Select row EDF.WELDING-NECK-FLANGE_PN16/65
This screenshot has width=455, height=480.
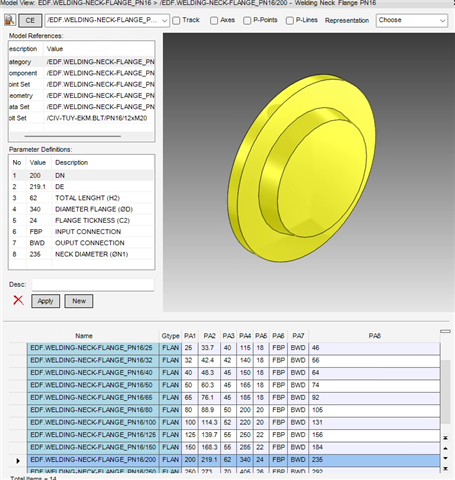233,398
